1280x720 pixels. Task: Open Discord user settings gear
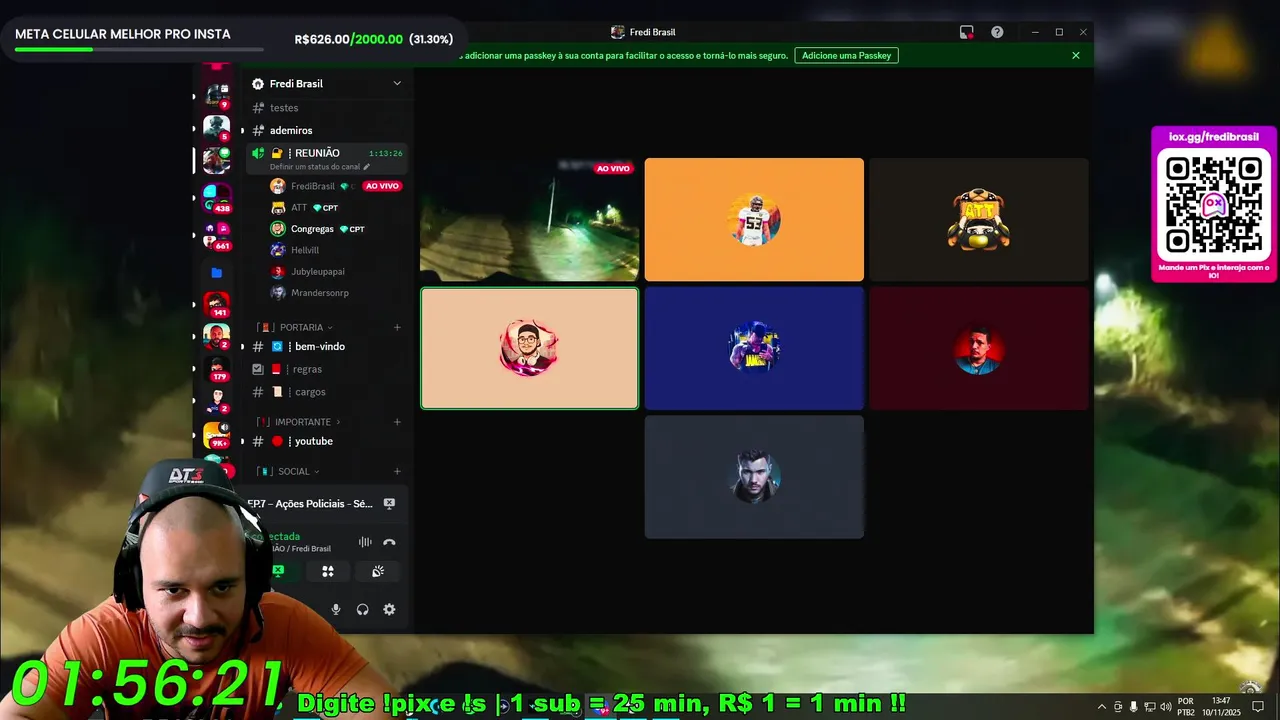point(389,609)
